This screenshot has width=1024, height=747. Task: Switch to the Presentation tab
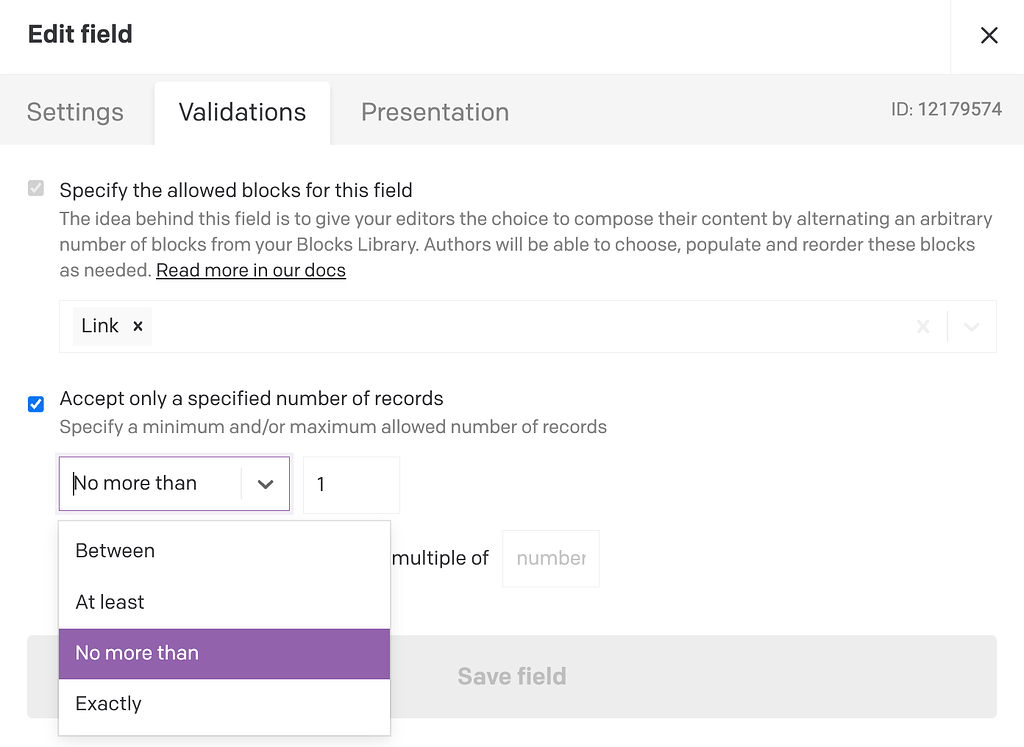tap(434, 112)
